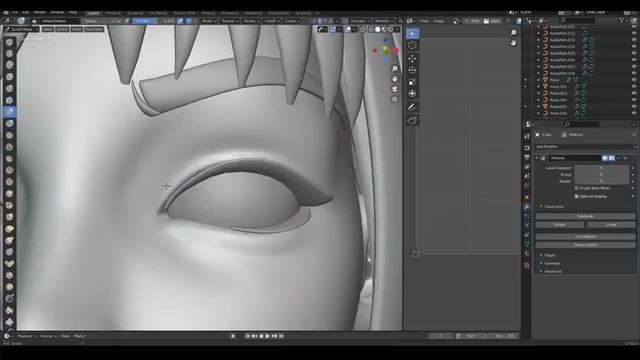Switch perspective/orthographic with the grid gizmo

tap(395, 99)
